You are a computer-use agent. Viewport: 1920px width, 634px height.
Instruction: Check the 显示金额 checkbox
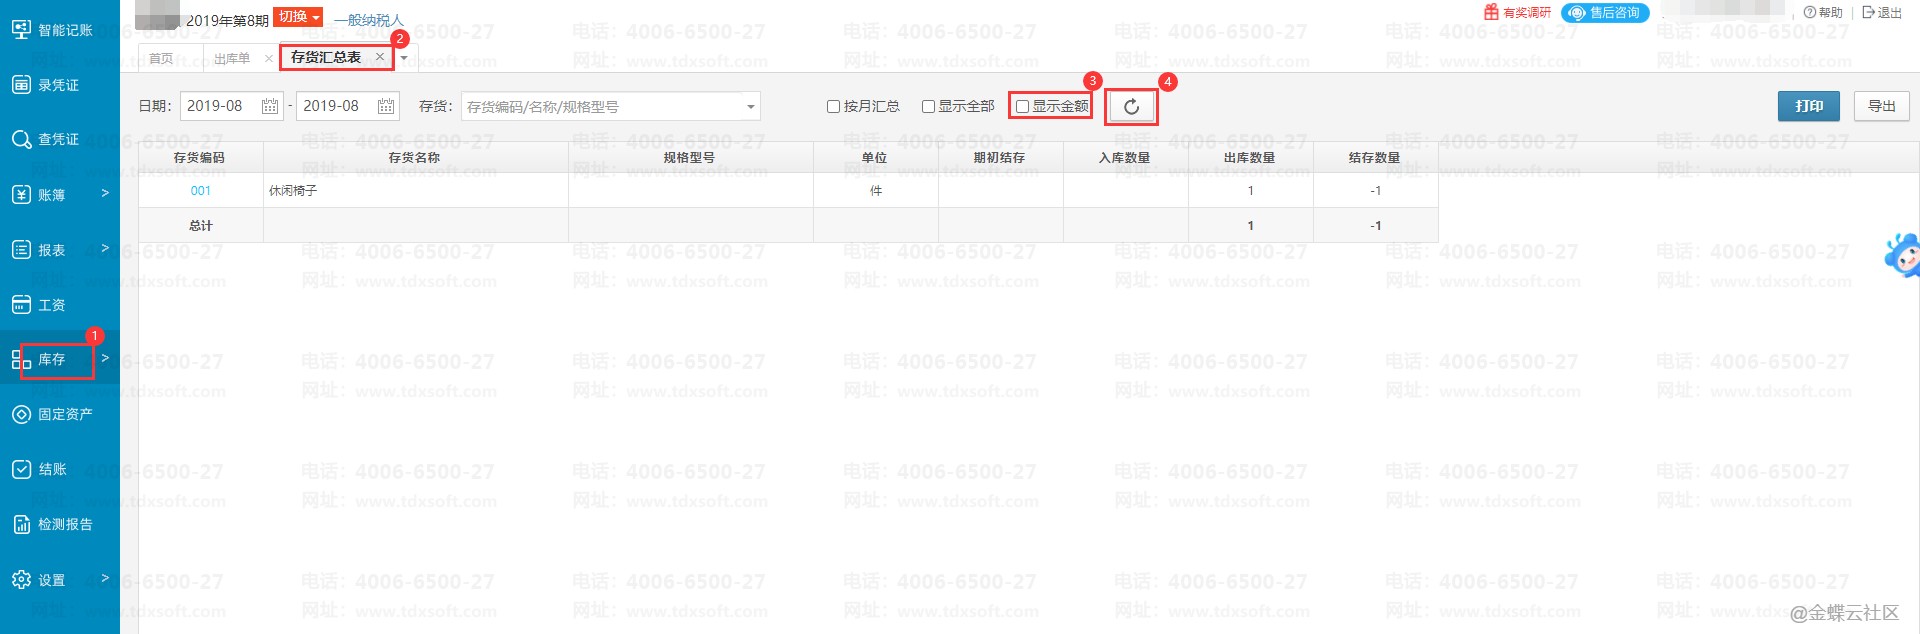tap(1022, 106)
